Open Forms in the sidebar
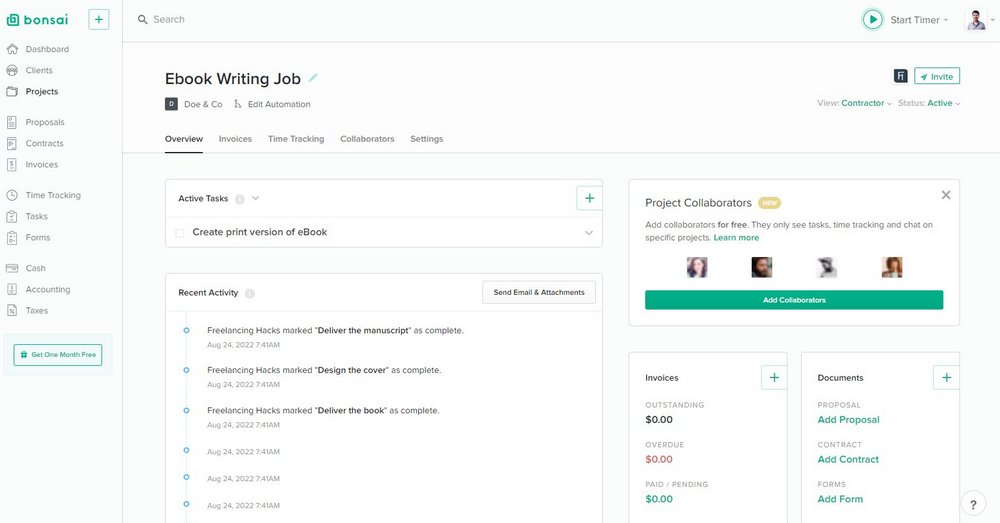 [x=38, y=237]
